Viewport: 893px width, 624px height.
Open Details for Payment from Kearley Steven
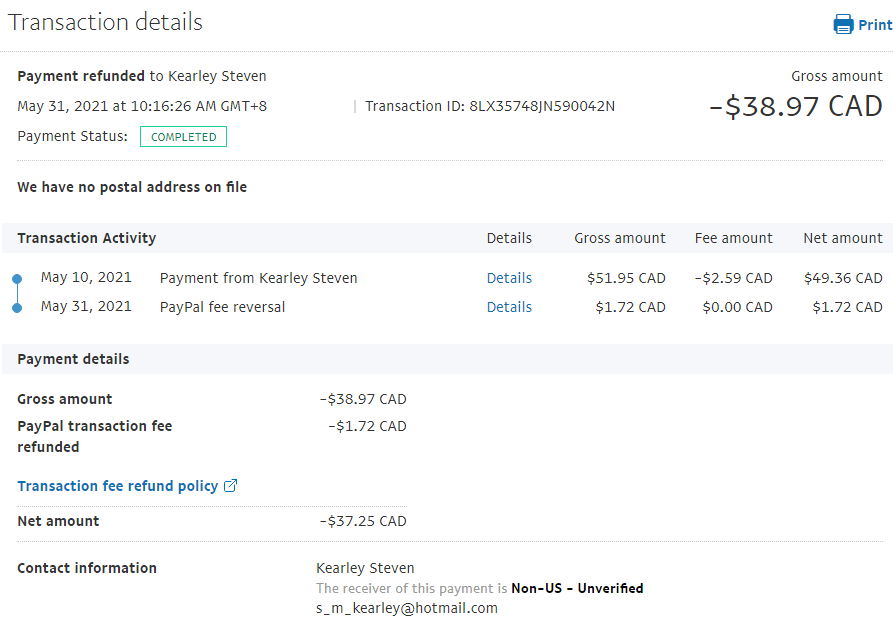click(x=509, y=278)
